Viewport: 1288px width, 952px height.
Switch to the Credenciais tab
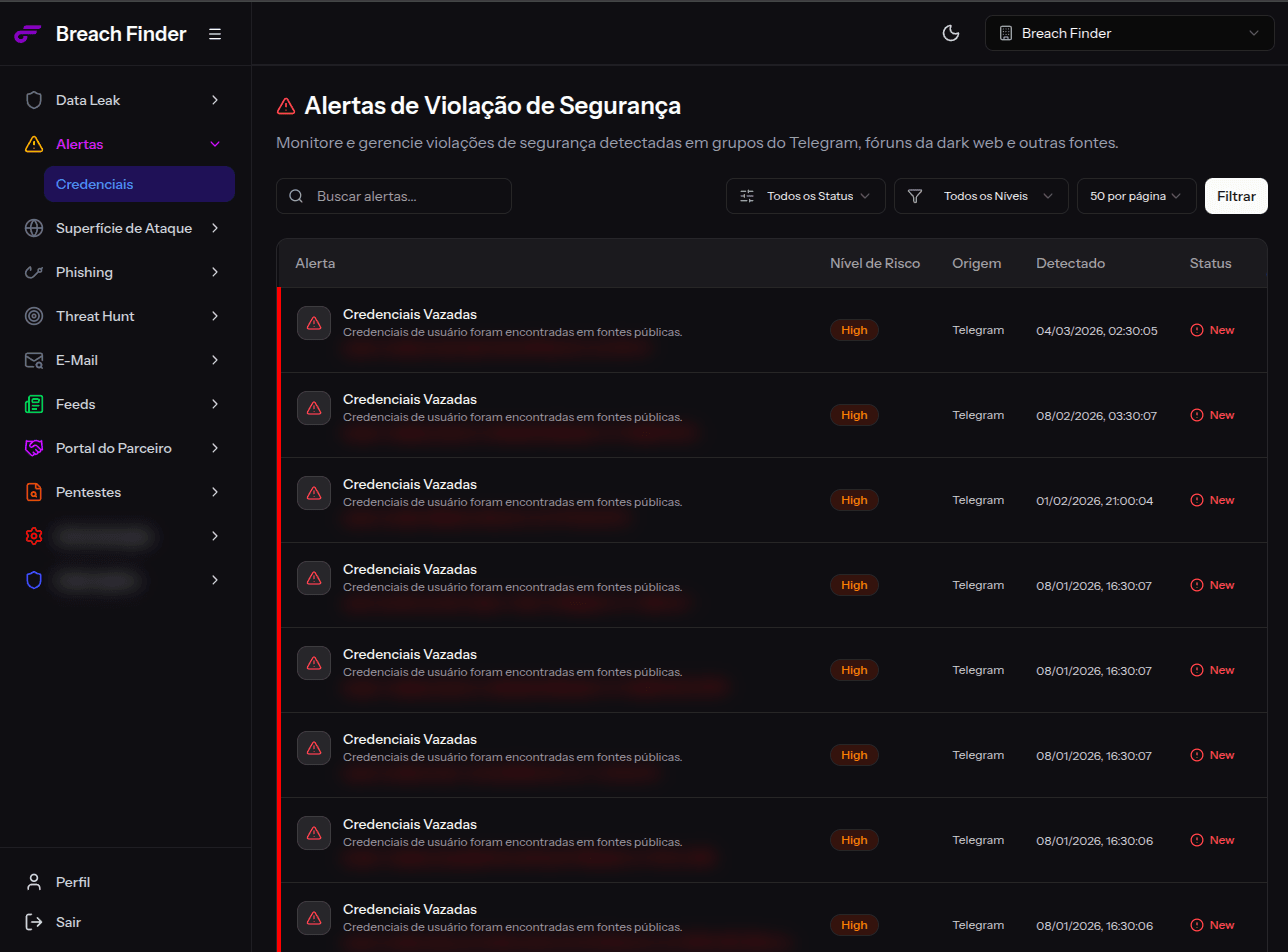[x=139, y=184]
